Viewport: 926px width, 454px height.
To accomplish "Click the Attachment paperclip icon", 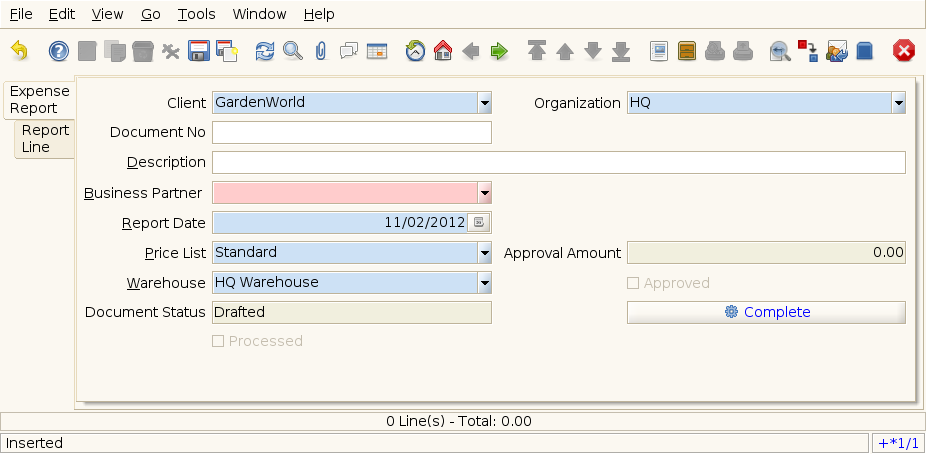I will point(320,50).
